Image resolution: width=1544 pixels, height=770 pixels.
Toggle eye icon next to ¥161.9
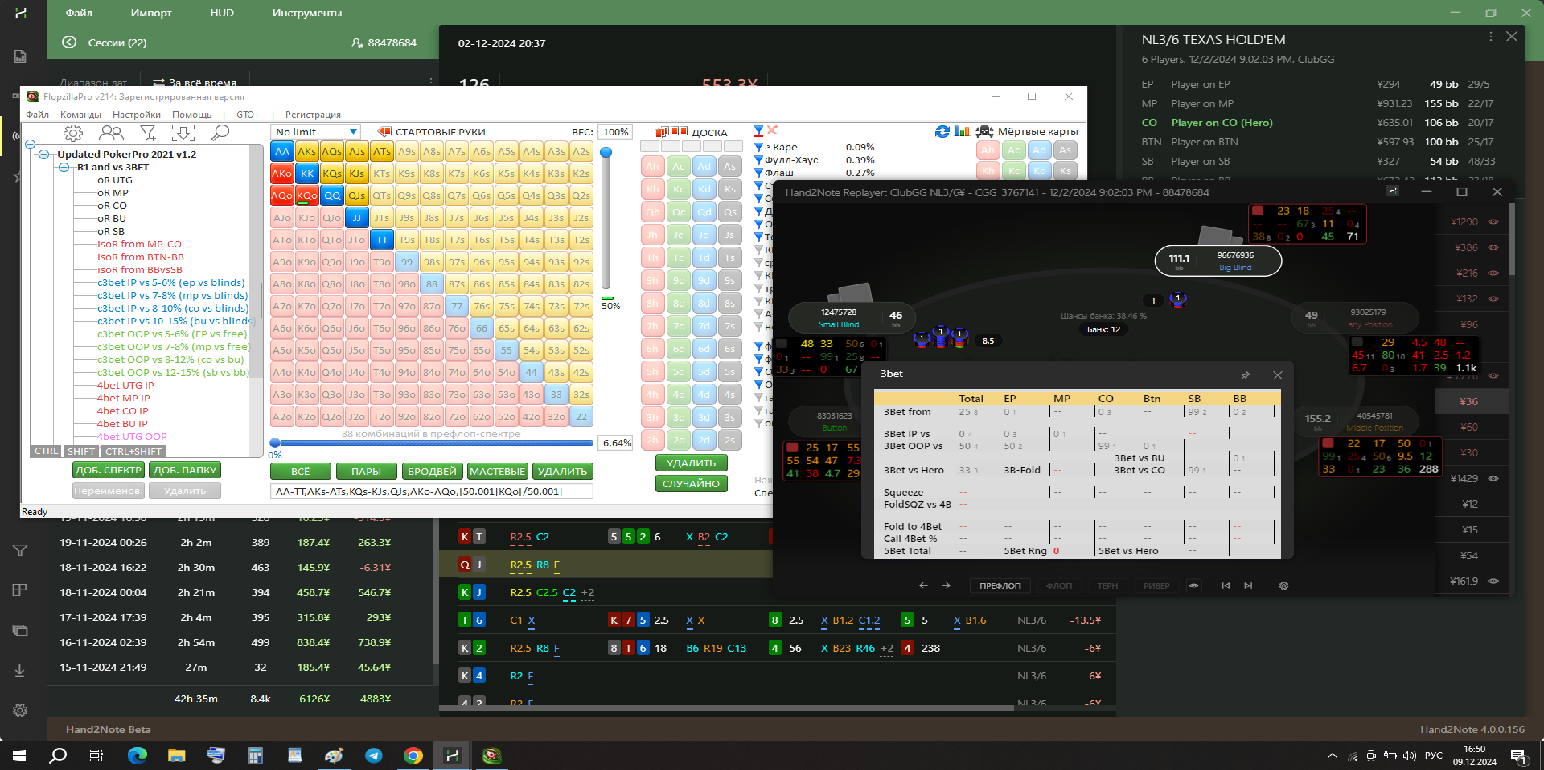[x=1493, y=580]
